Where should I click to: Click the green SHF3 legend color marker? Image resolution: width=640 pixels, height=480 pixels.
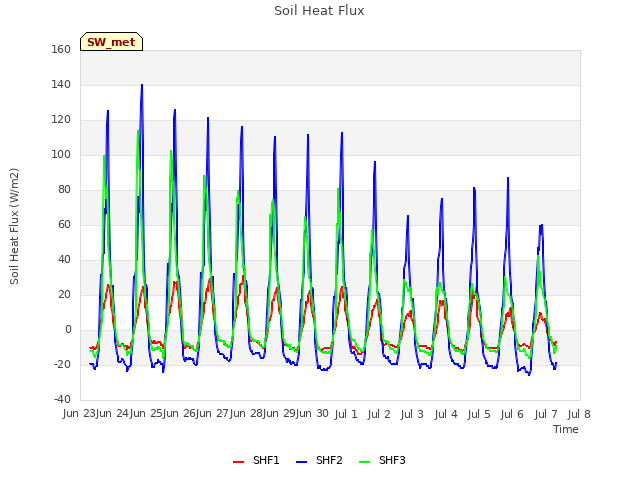click(x=364, y=462)
